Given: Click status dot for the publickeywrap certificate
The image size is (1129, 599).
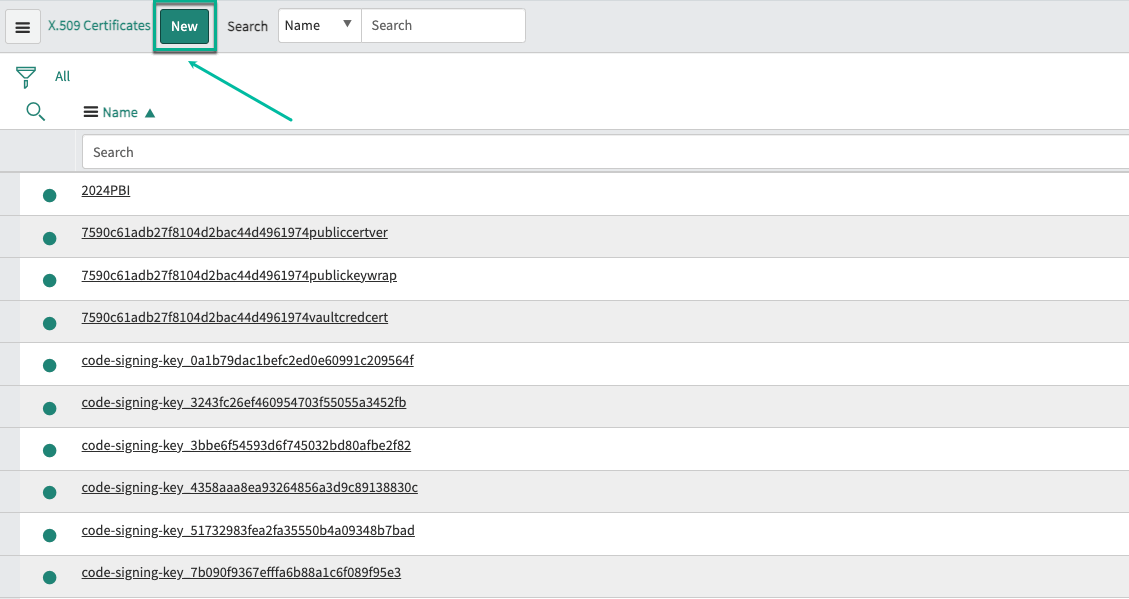Looking at the screenshot, I should click(x=49, y=280).
